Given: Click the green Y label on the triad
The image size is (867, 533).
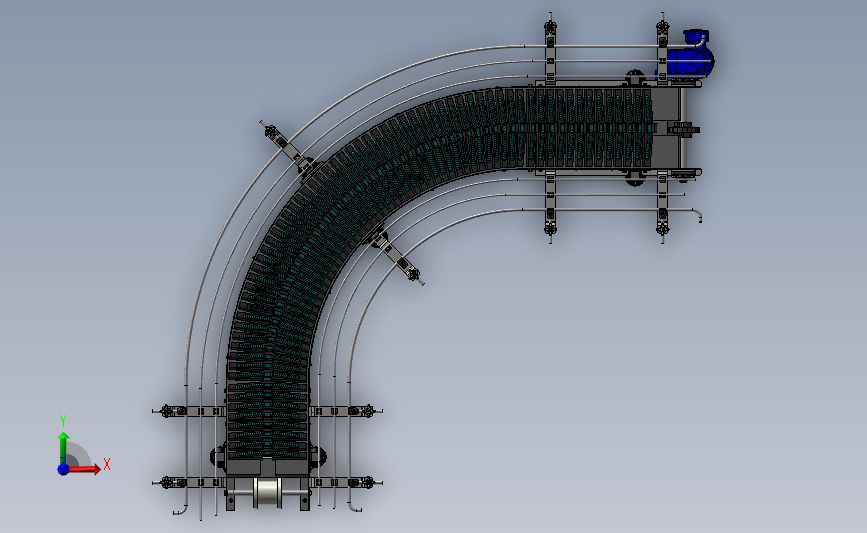Looking at the screenshot, I should 63,421.
